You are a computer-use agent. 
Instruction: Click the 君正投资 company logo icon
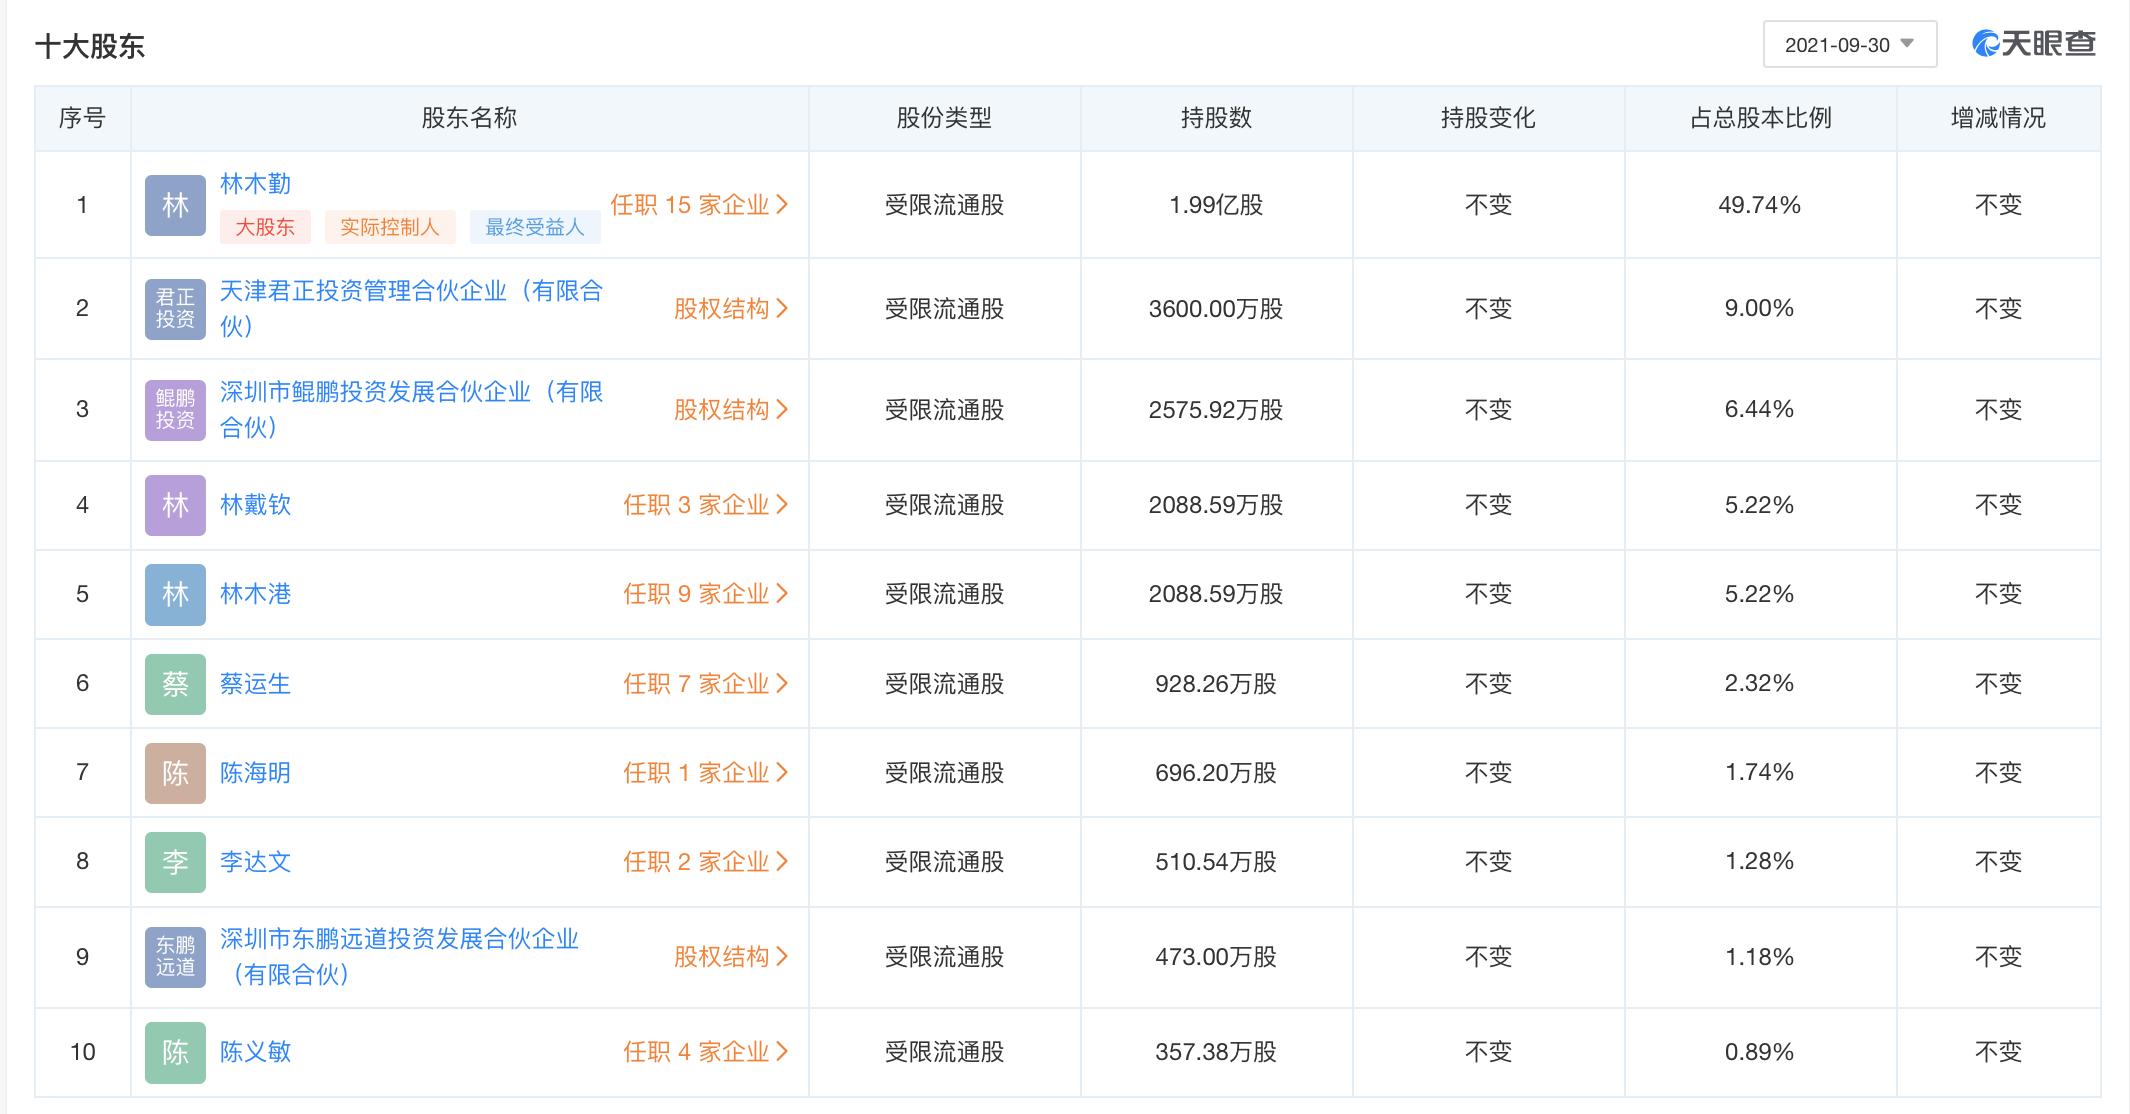[175, 308]
